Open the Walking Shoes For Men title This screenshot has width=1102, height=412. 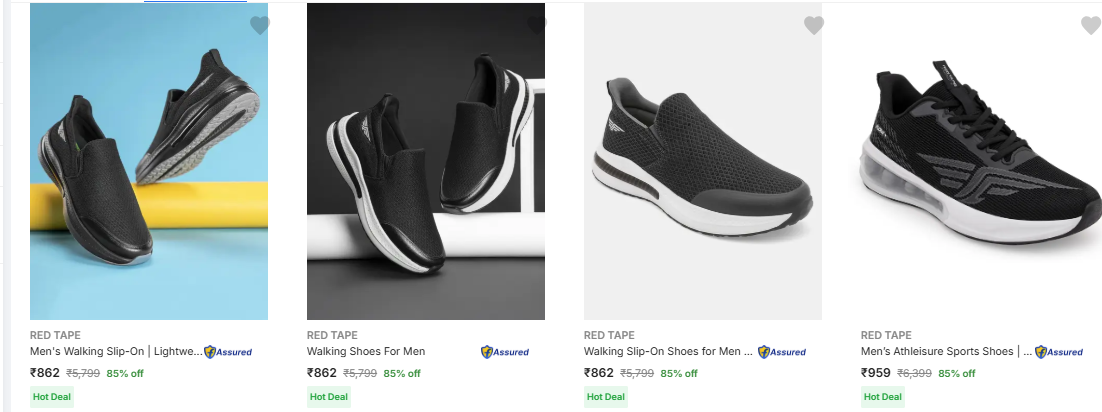pos(366,352)
